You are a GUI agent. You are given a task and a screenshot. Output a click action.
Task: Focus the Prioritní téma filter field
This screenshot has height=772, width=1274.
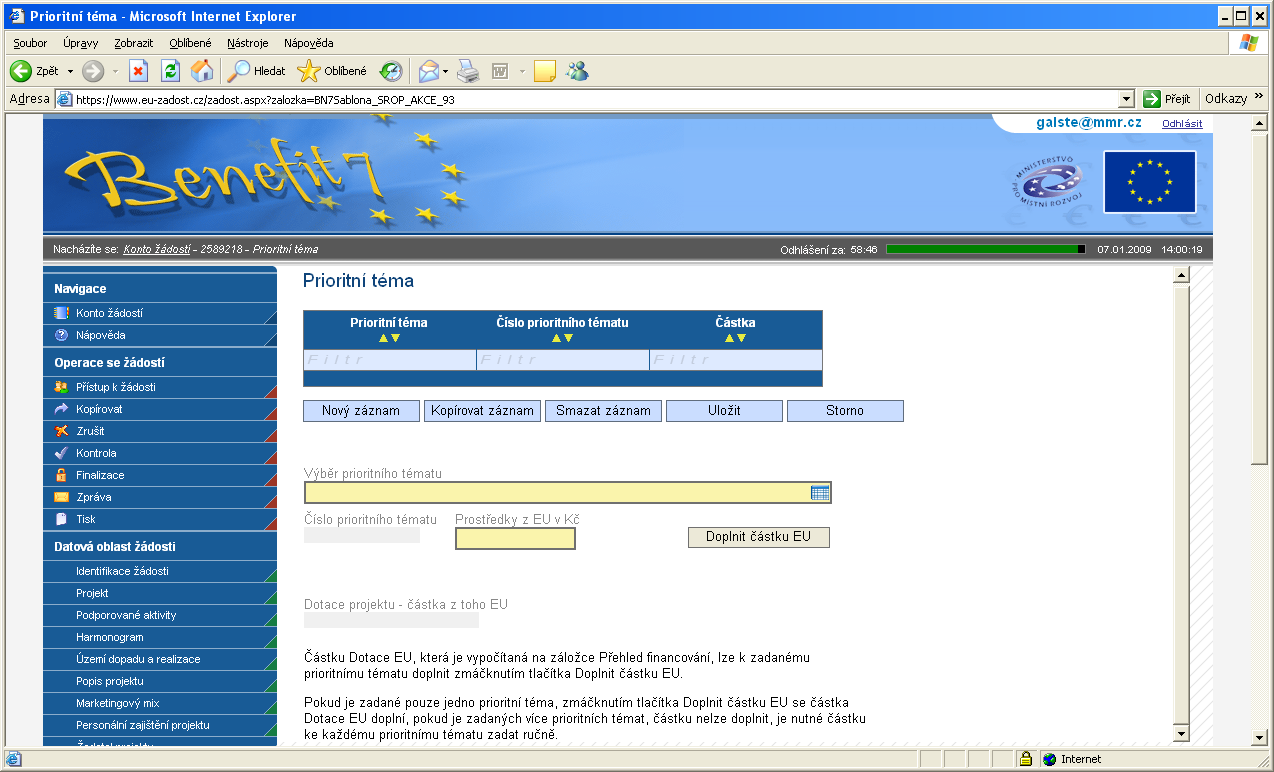(x=390, y=360)
